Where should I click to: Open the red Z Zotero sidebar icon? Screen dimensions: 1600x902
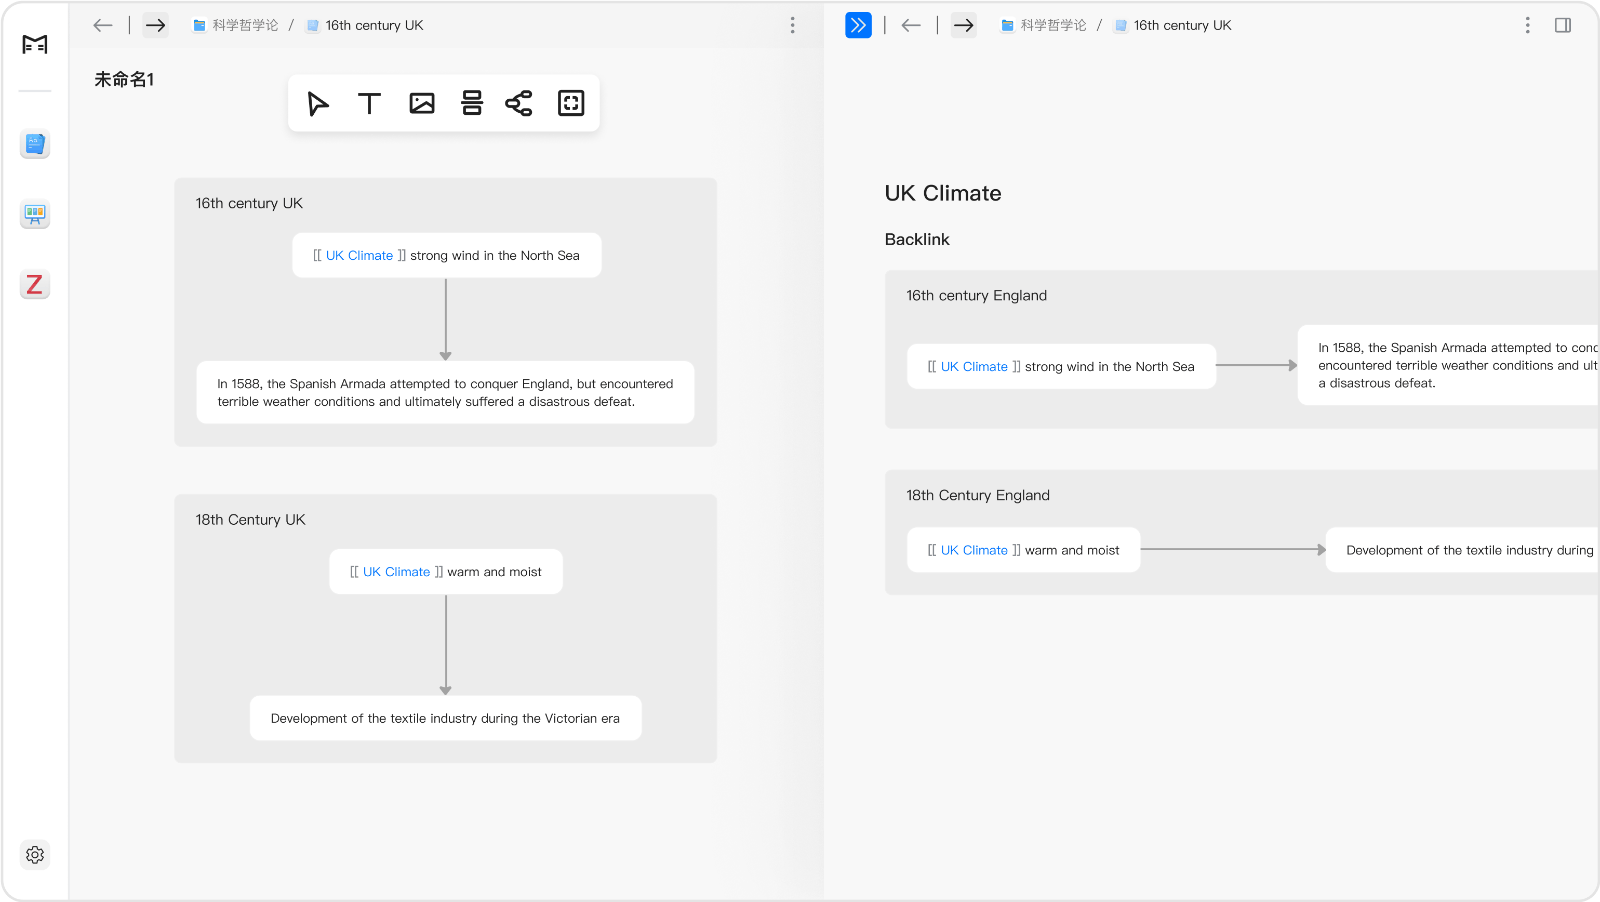[x=35, y=285]
